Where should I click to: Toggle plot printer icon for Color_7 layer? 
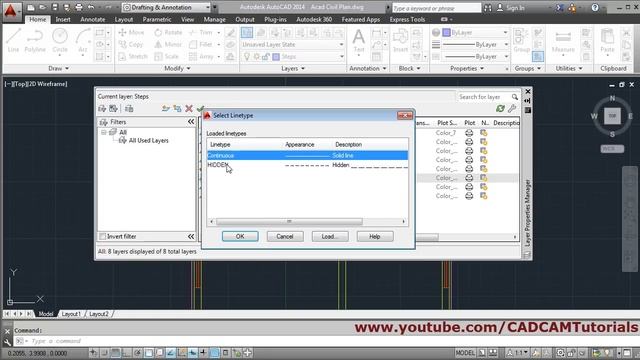(x=469, y=133)
